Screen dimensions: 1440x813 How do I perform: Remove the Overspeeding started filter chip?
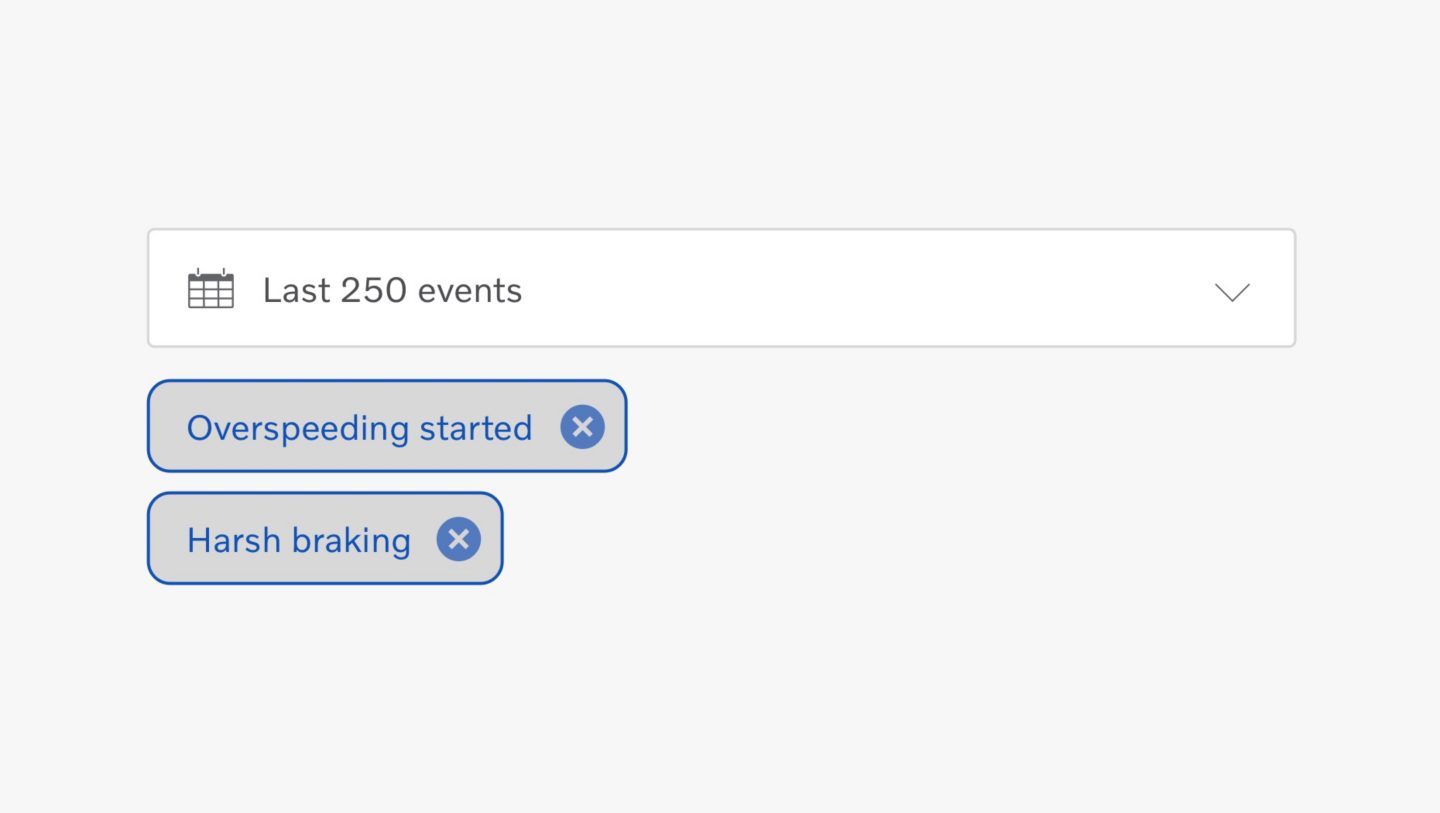582,427
